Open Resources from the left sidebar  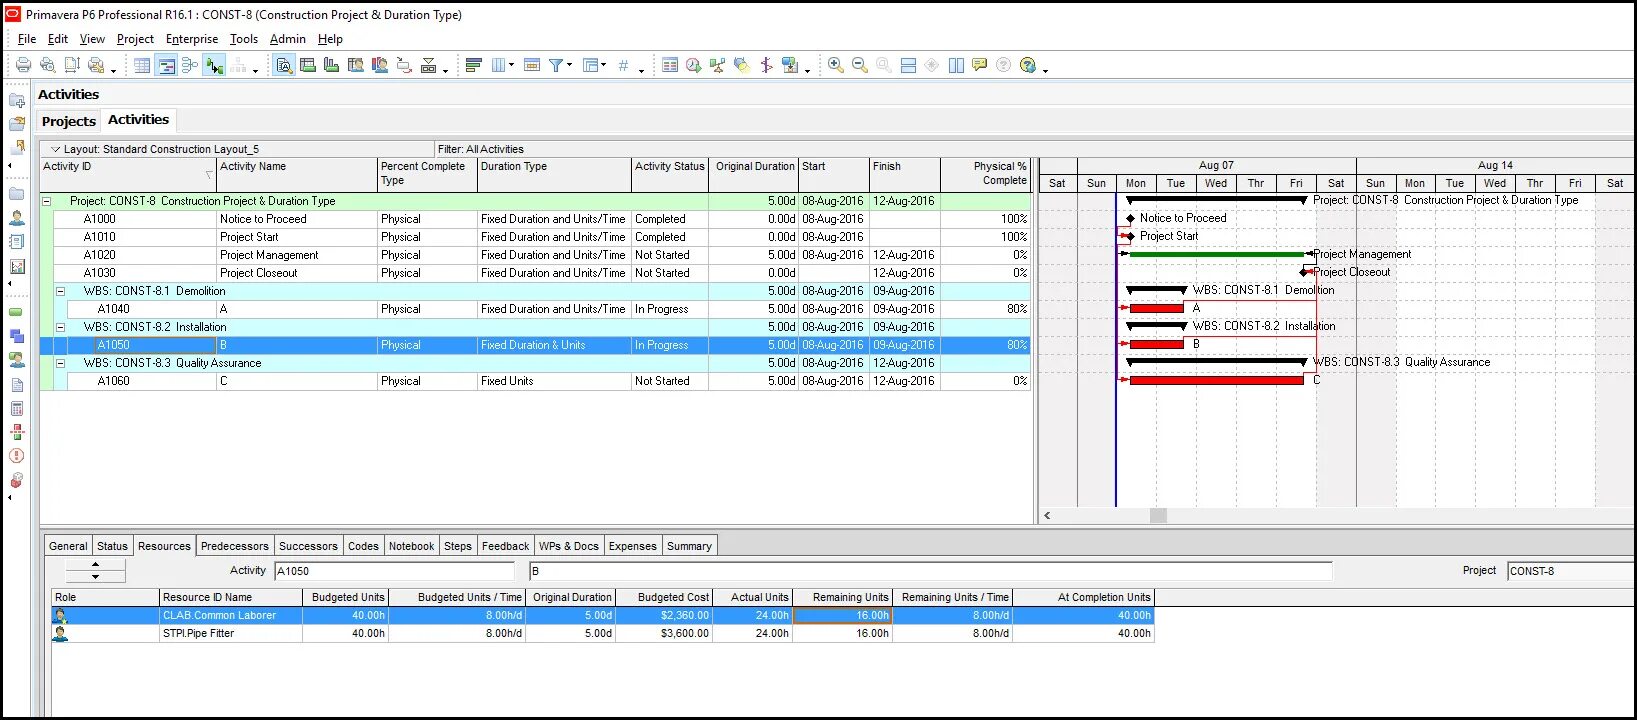click(17, 217)
